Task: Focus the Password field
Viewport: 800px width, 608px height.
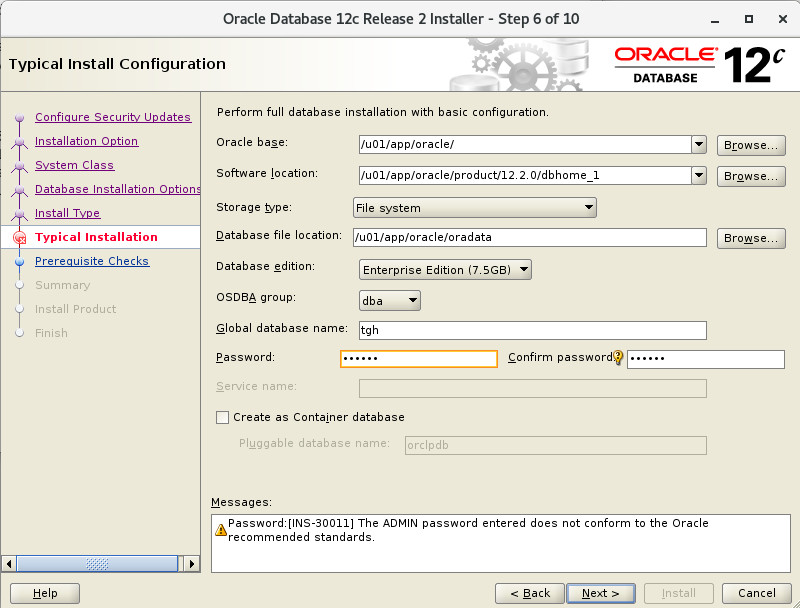Action: tap(418, 359)
